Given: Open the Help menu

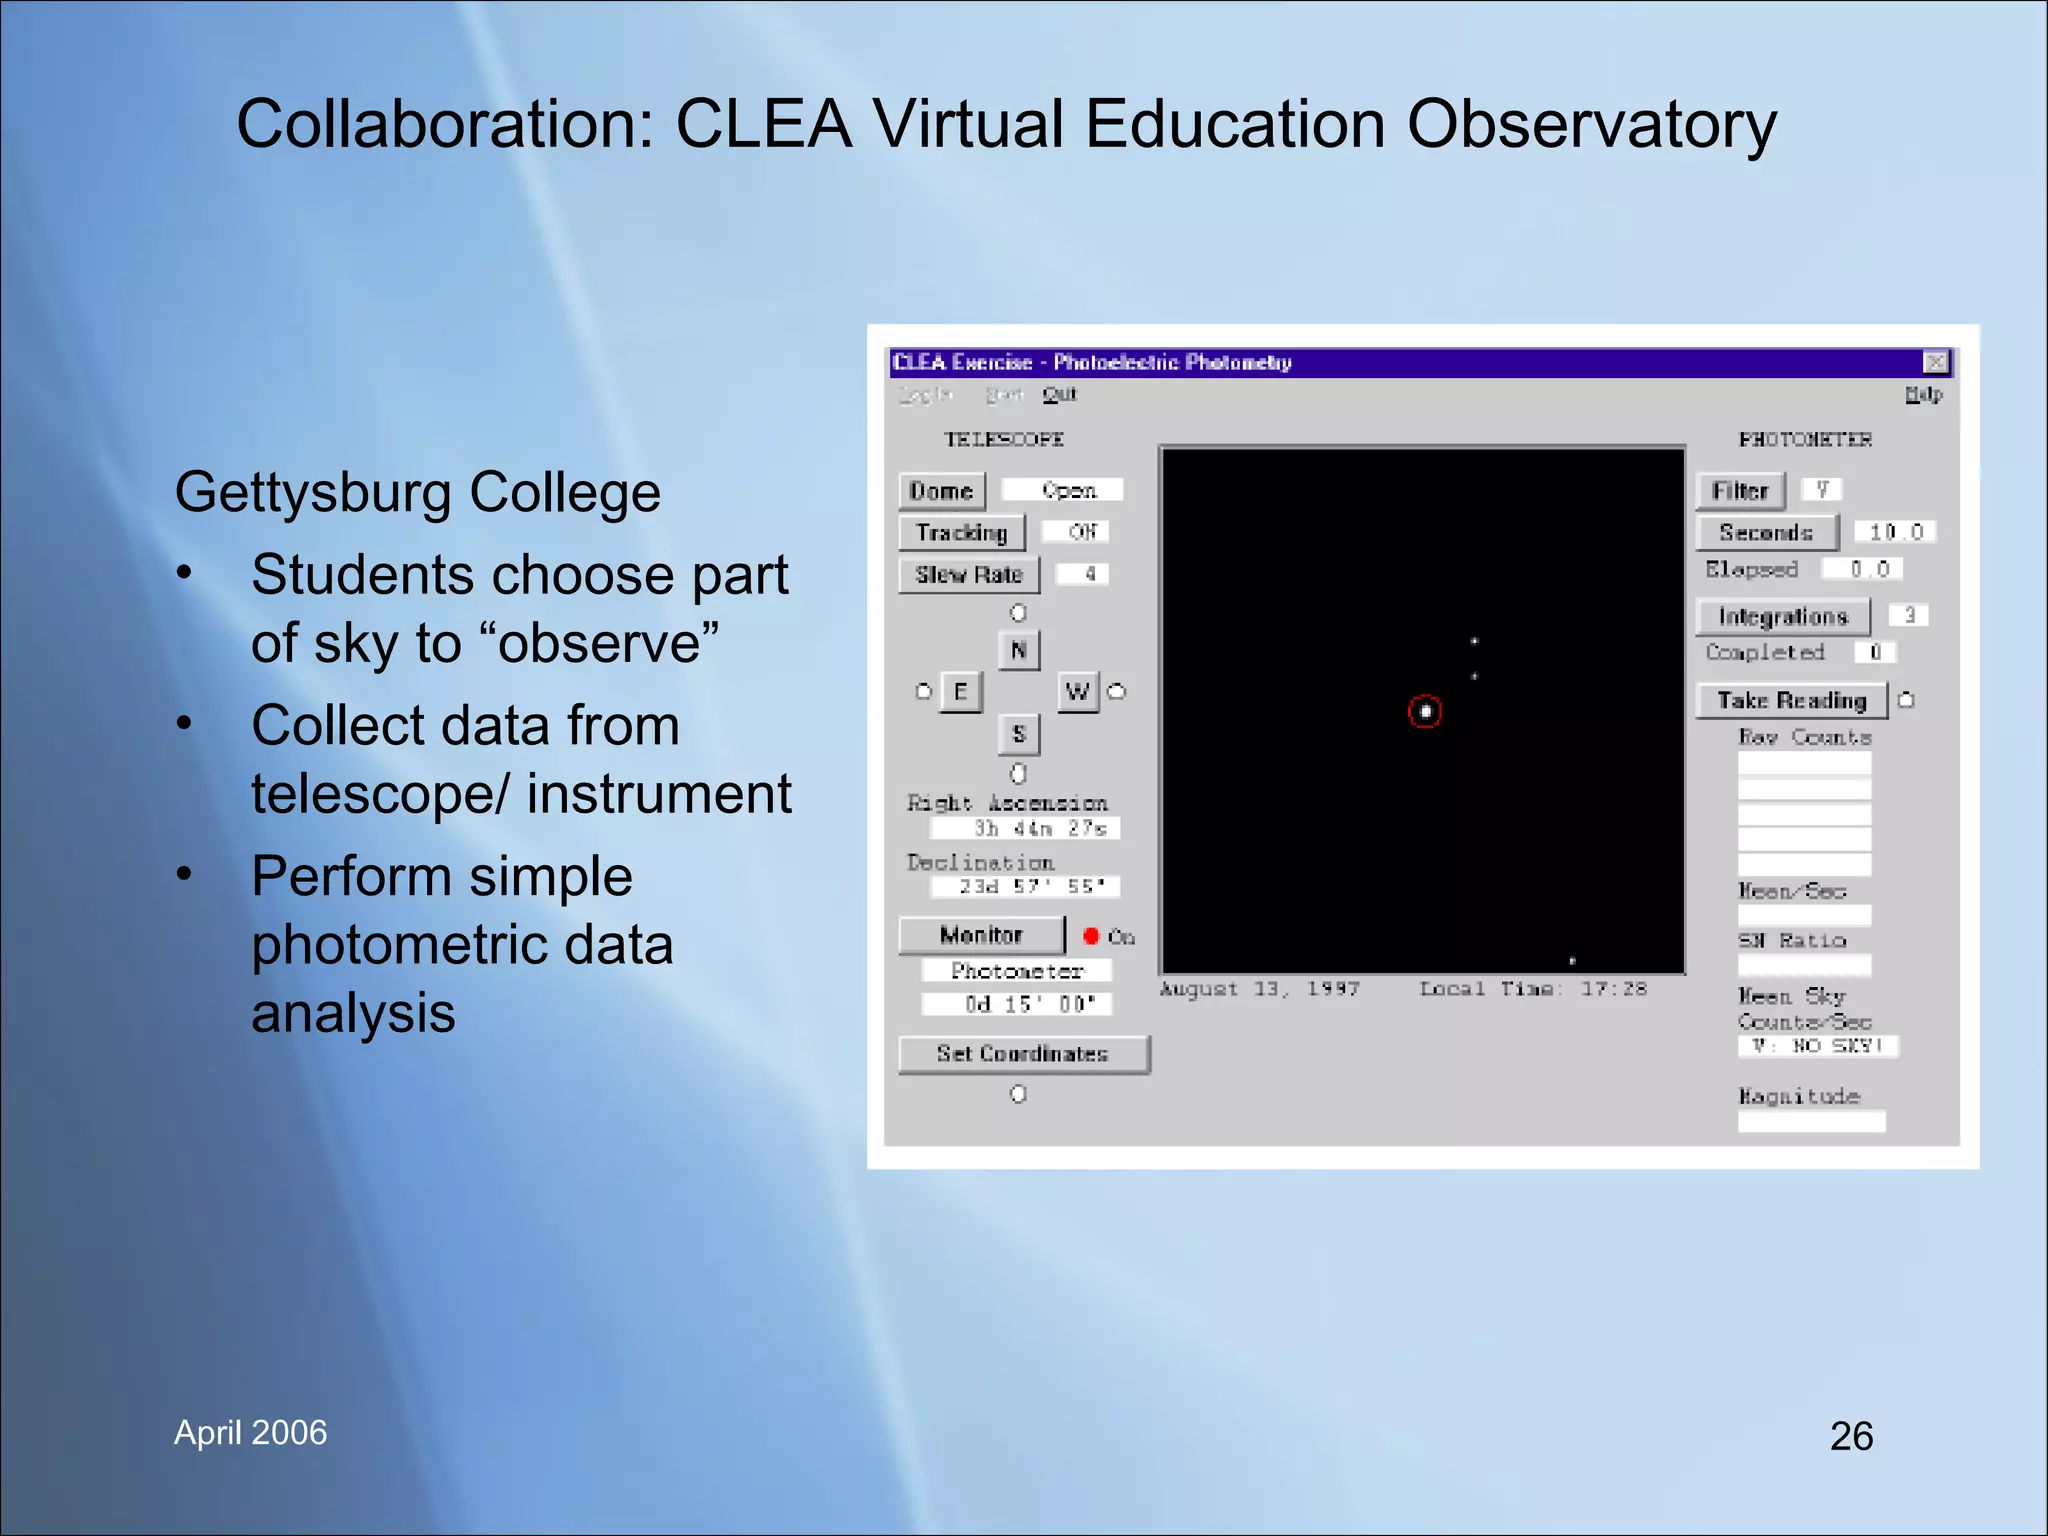Looking at the screenshot, I should click(1923, 394).
